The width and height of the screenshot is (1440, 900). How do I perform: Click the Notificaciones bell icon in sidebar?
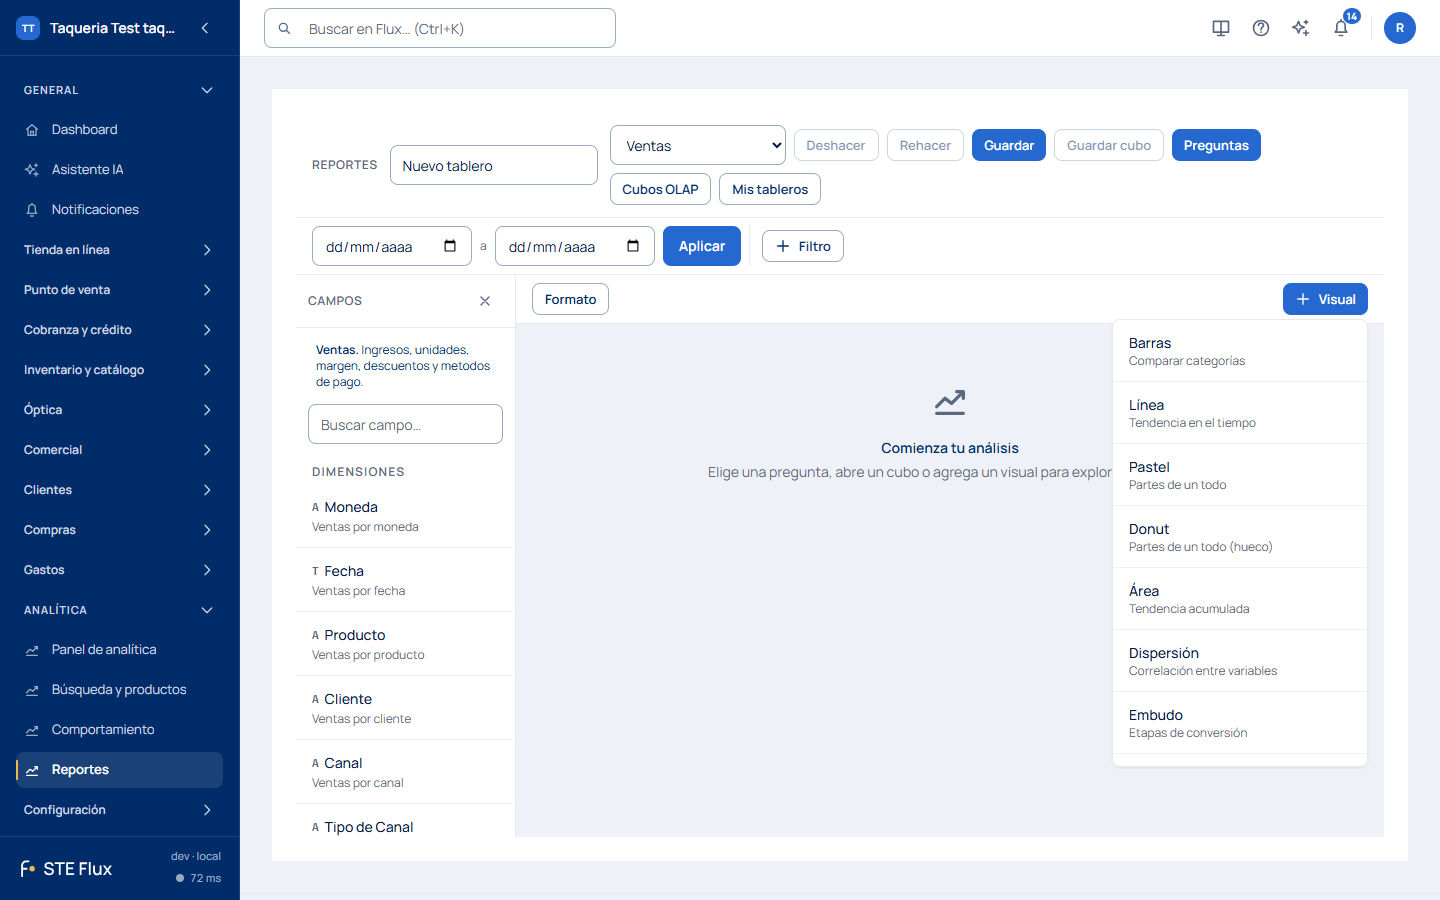coord(32,210)
